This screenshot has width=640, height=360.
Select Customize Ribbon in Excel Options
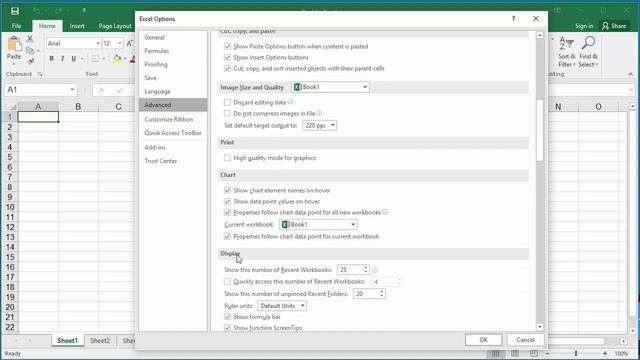click(173, 120)
